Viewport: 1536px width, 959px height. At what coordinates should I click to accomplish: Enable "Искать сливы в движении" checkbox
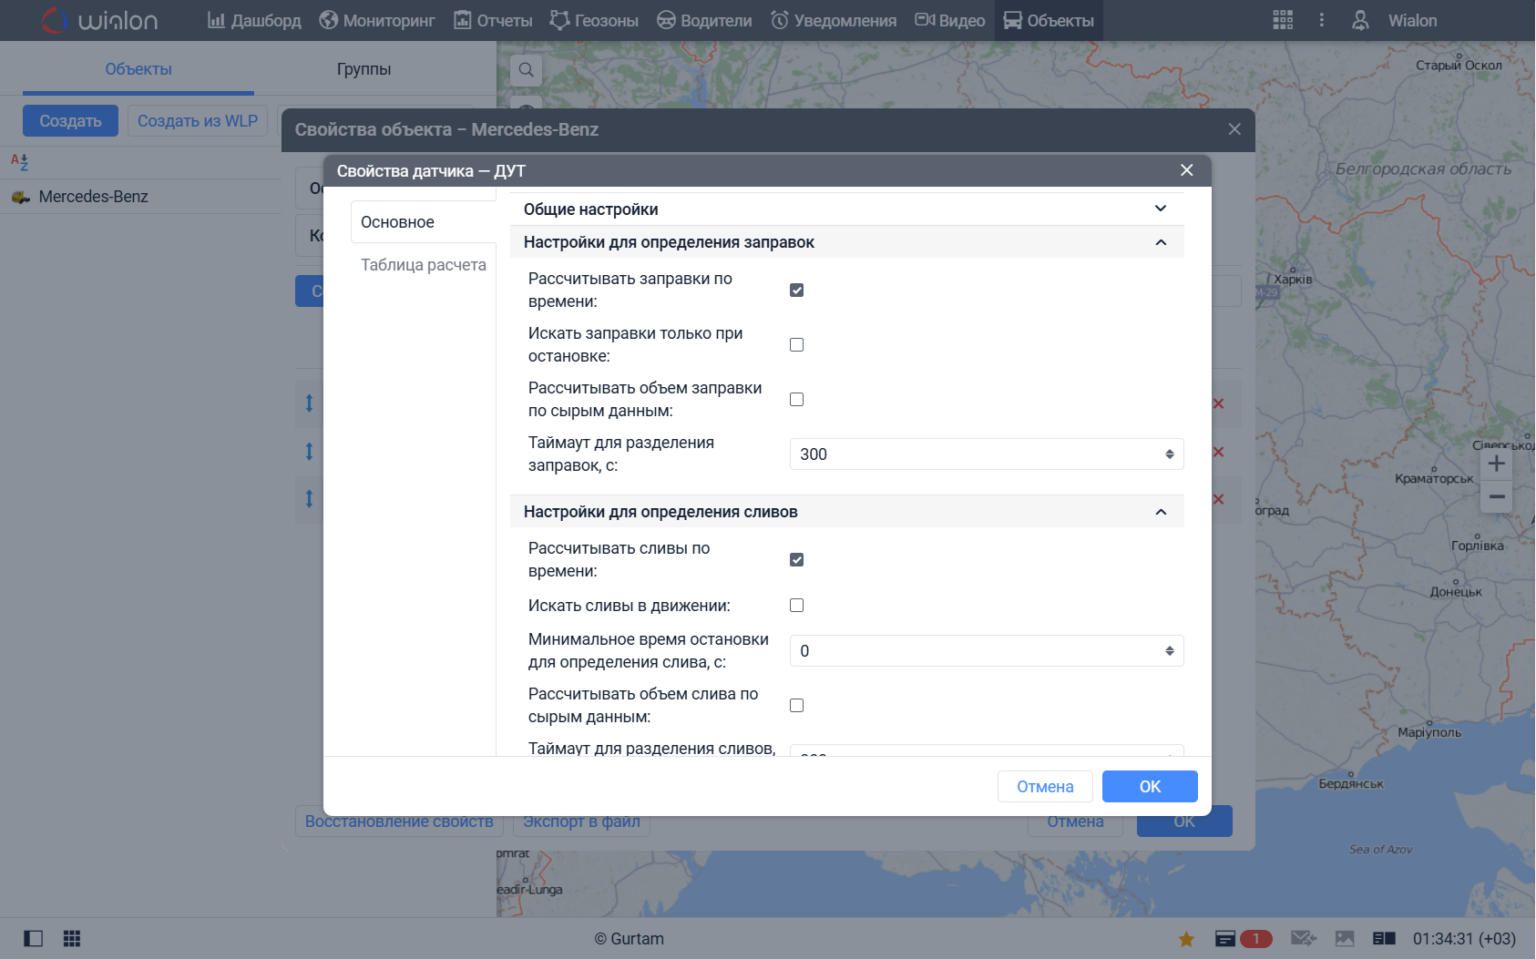coord(796,606)
